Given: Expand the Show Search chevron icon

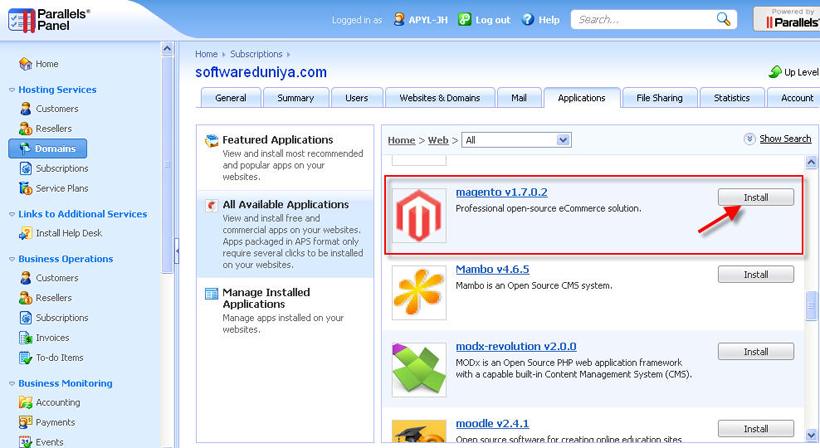Looking at the screenshot, I should [749, 139].
